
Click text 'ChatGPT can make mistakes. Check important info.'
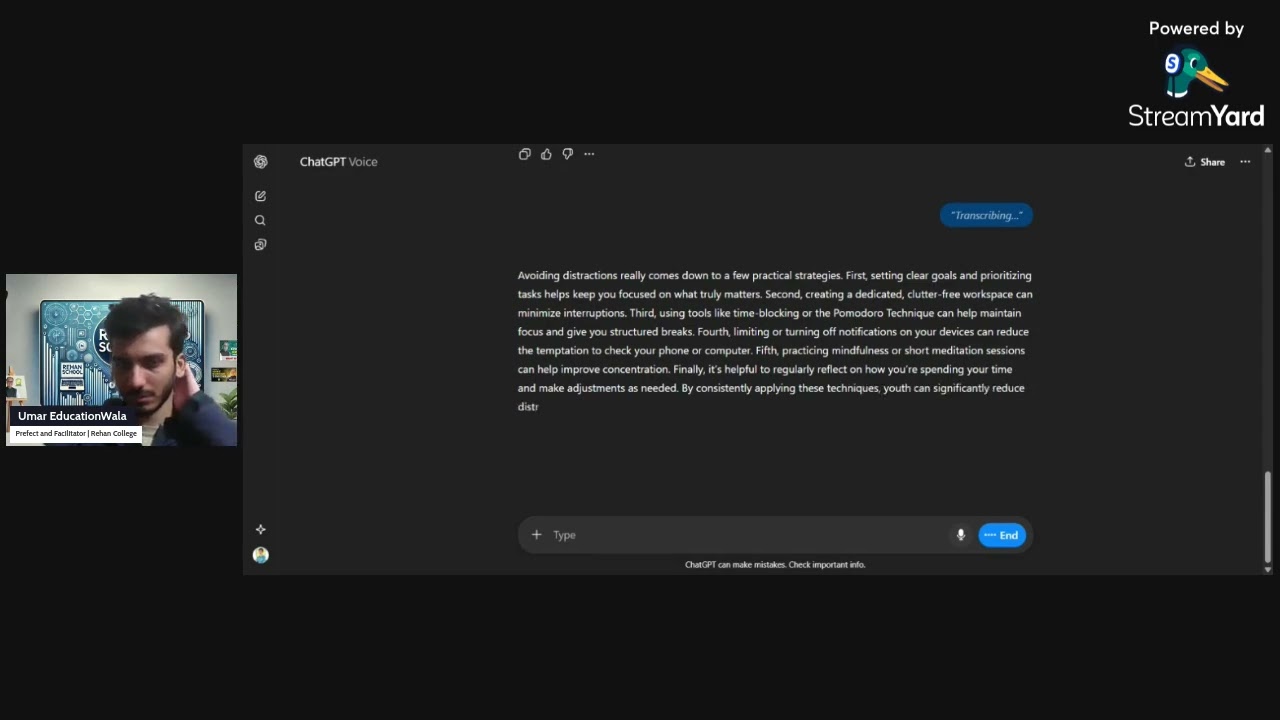point(775,565)
